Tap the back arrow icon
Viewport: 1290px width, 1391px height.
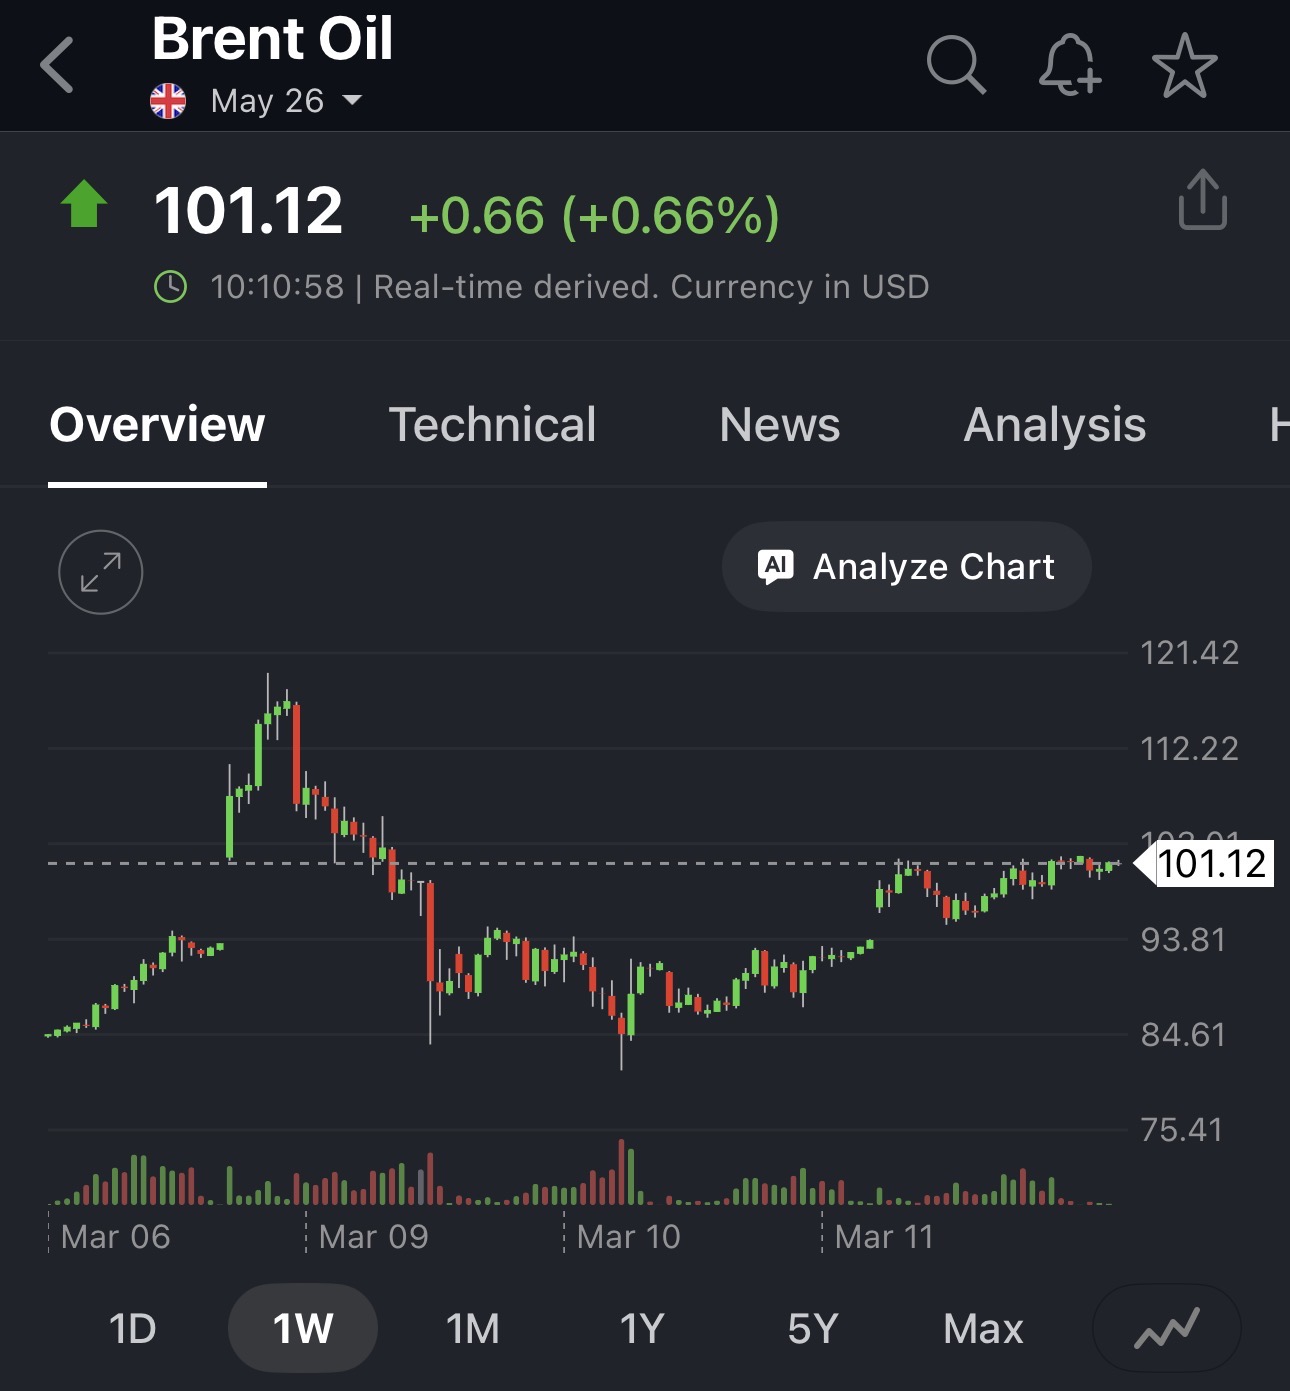[58, 66]
